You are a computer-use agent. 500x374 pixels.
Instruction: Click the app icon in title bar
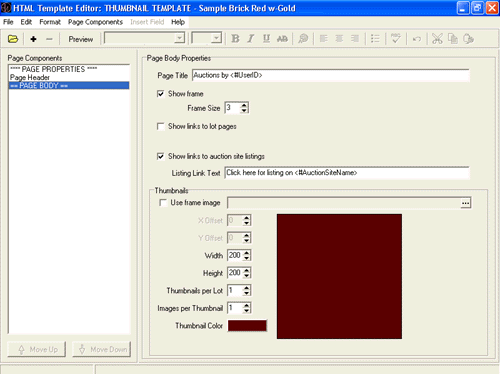(6, 8)
